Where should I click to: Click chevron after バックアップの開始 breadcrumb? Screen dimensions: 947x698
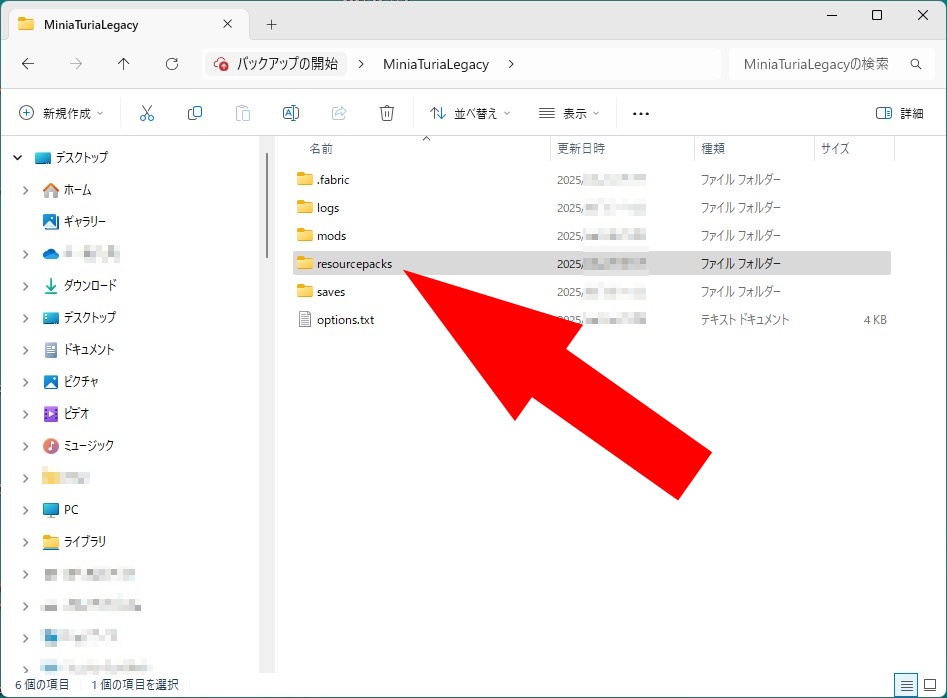coord(361,64)
